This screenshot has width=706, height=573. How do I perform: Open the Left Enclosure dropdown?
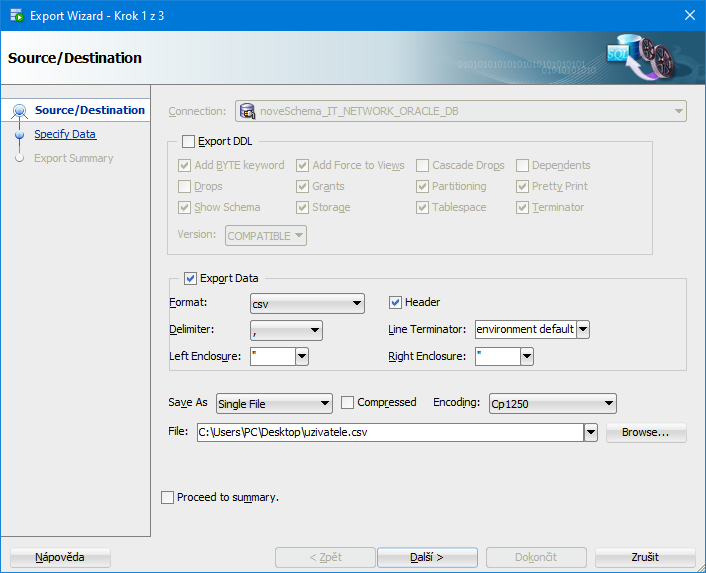[x=301, y=356]
